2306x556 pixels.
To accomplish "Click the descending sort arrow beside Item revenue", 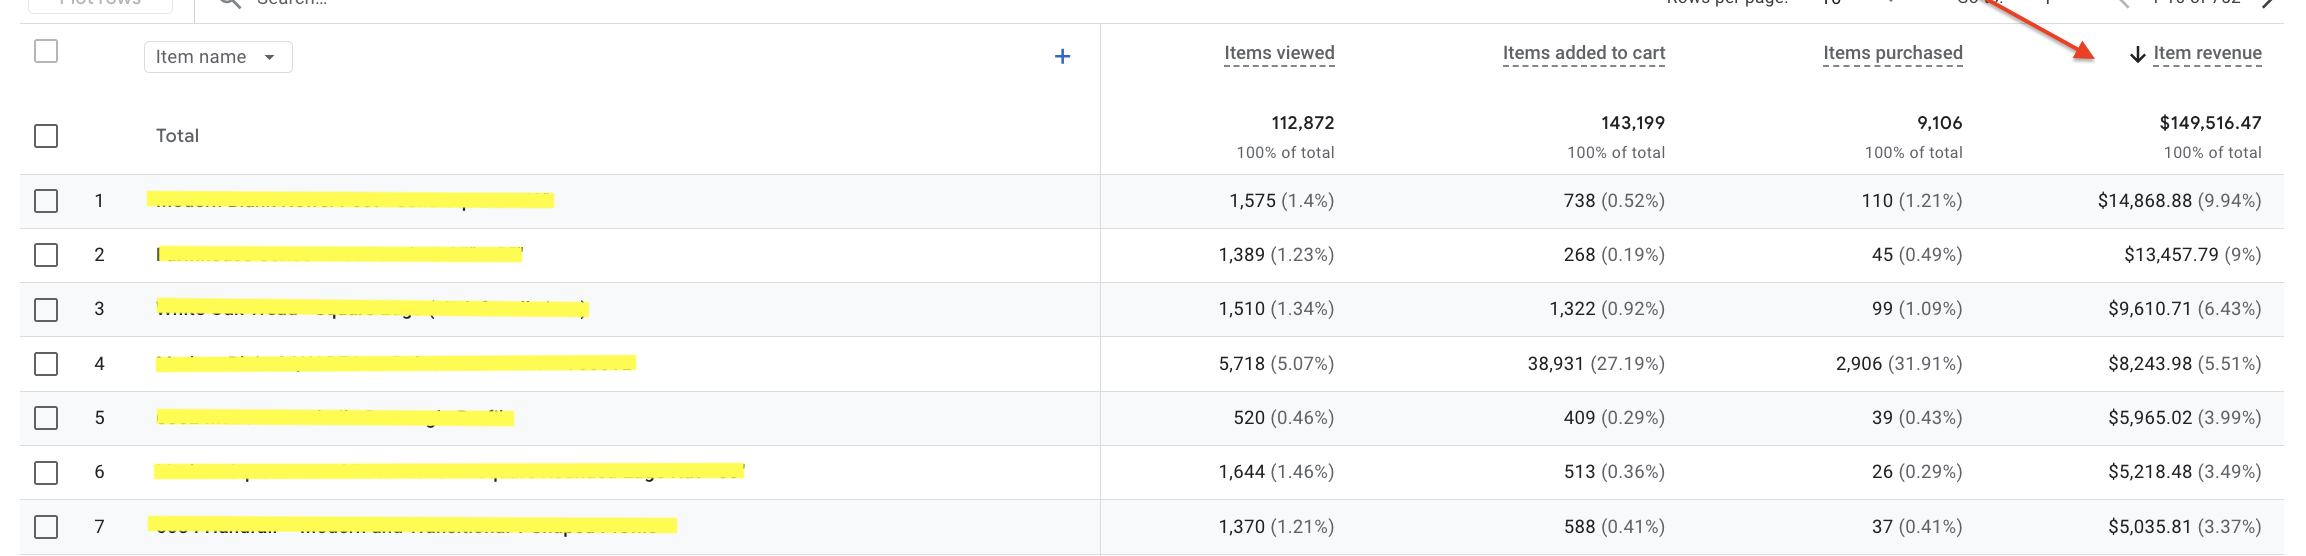I will (2137, 54).
